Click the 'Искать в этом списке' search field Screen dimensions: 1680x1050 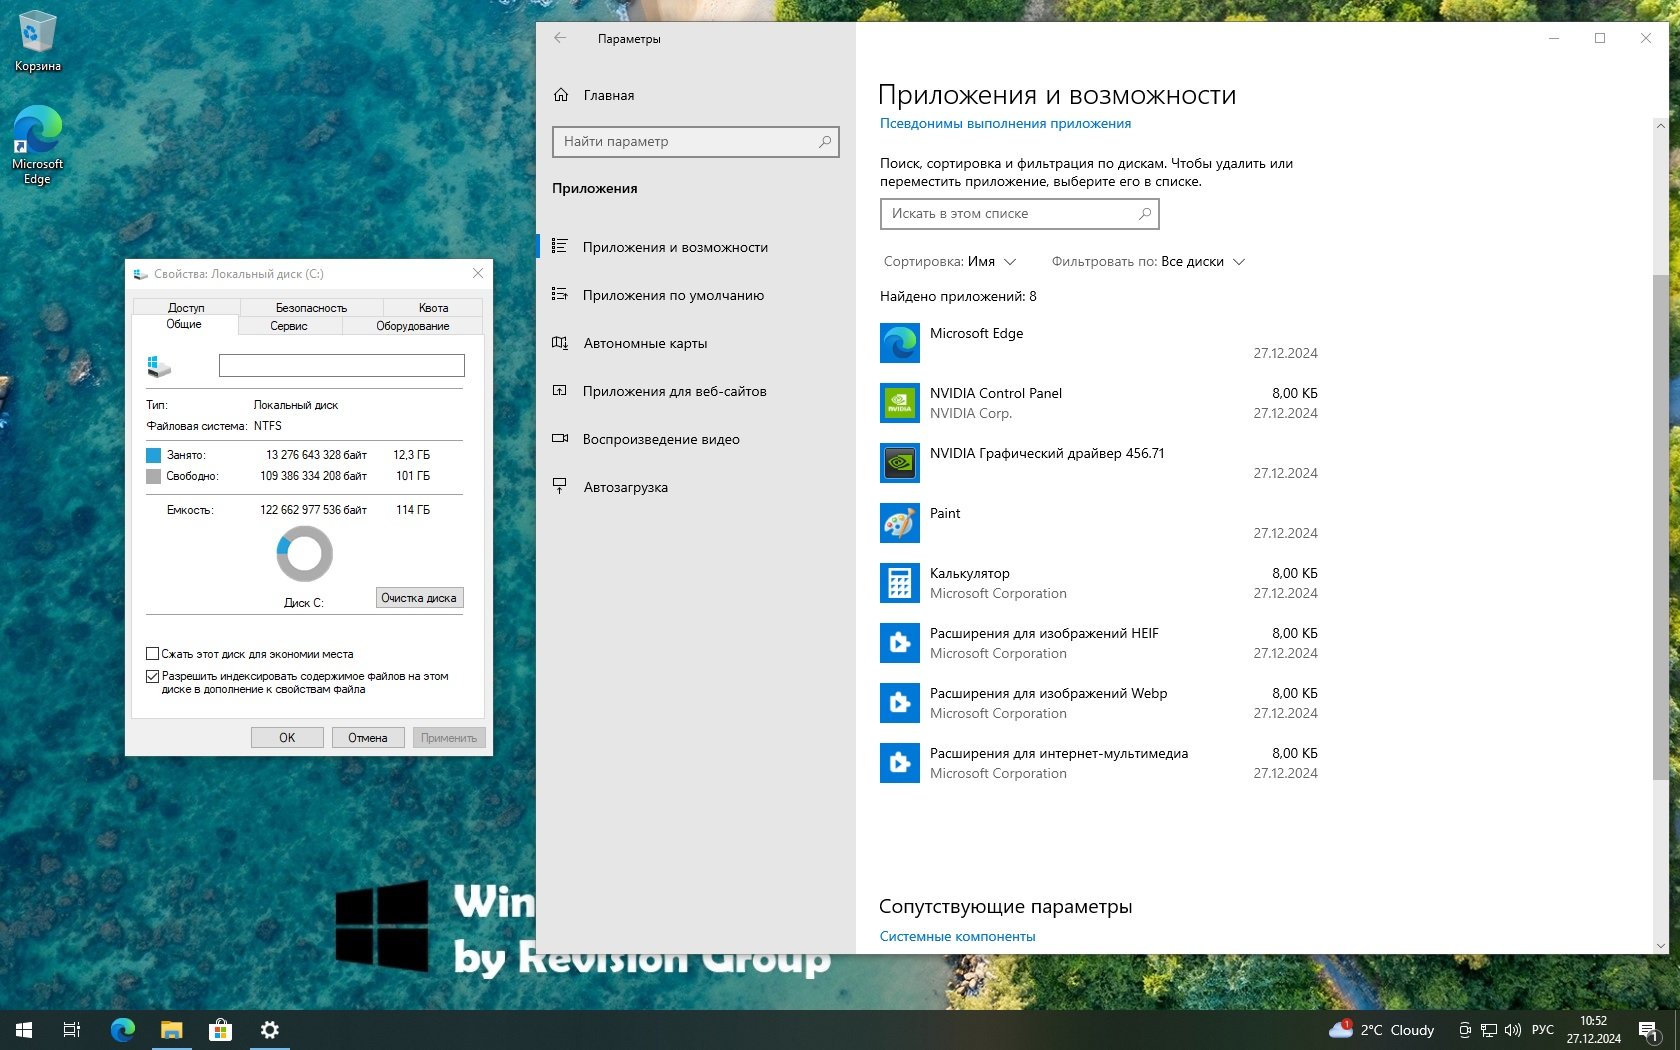click(x=1010, y=214)
